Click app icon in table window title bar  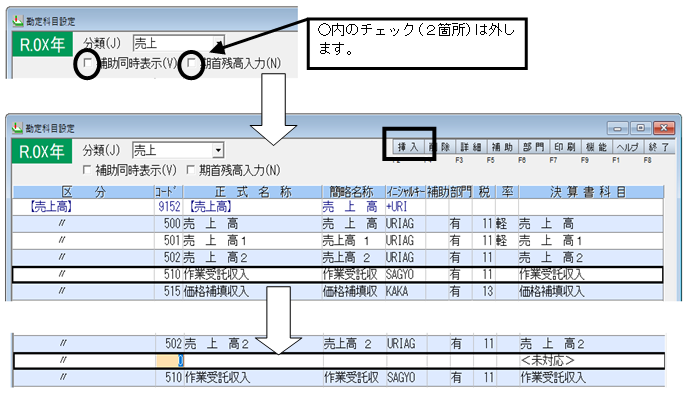pos(17,128)
